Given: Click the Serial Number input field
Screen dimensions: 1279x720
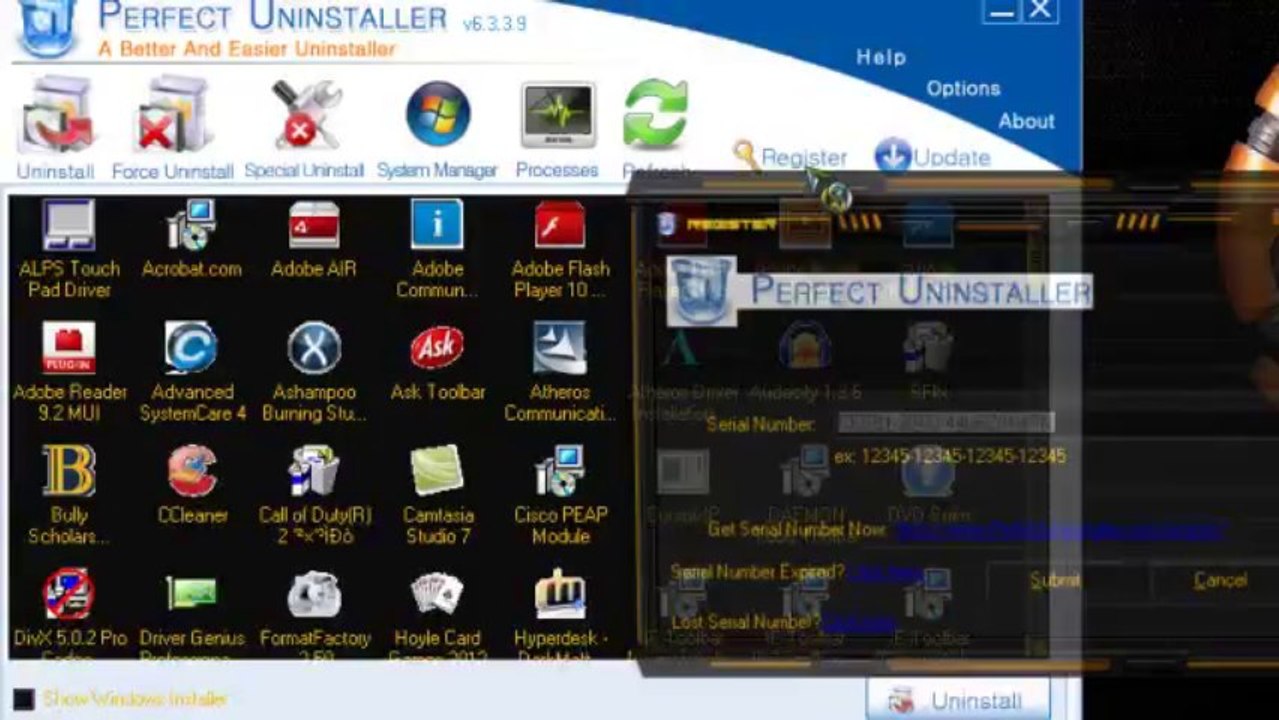Looking at the screenshot, I should (945, 423).
